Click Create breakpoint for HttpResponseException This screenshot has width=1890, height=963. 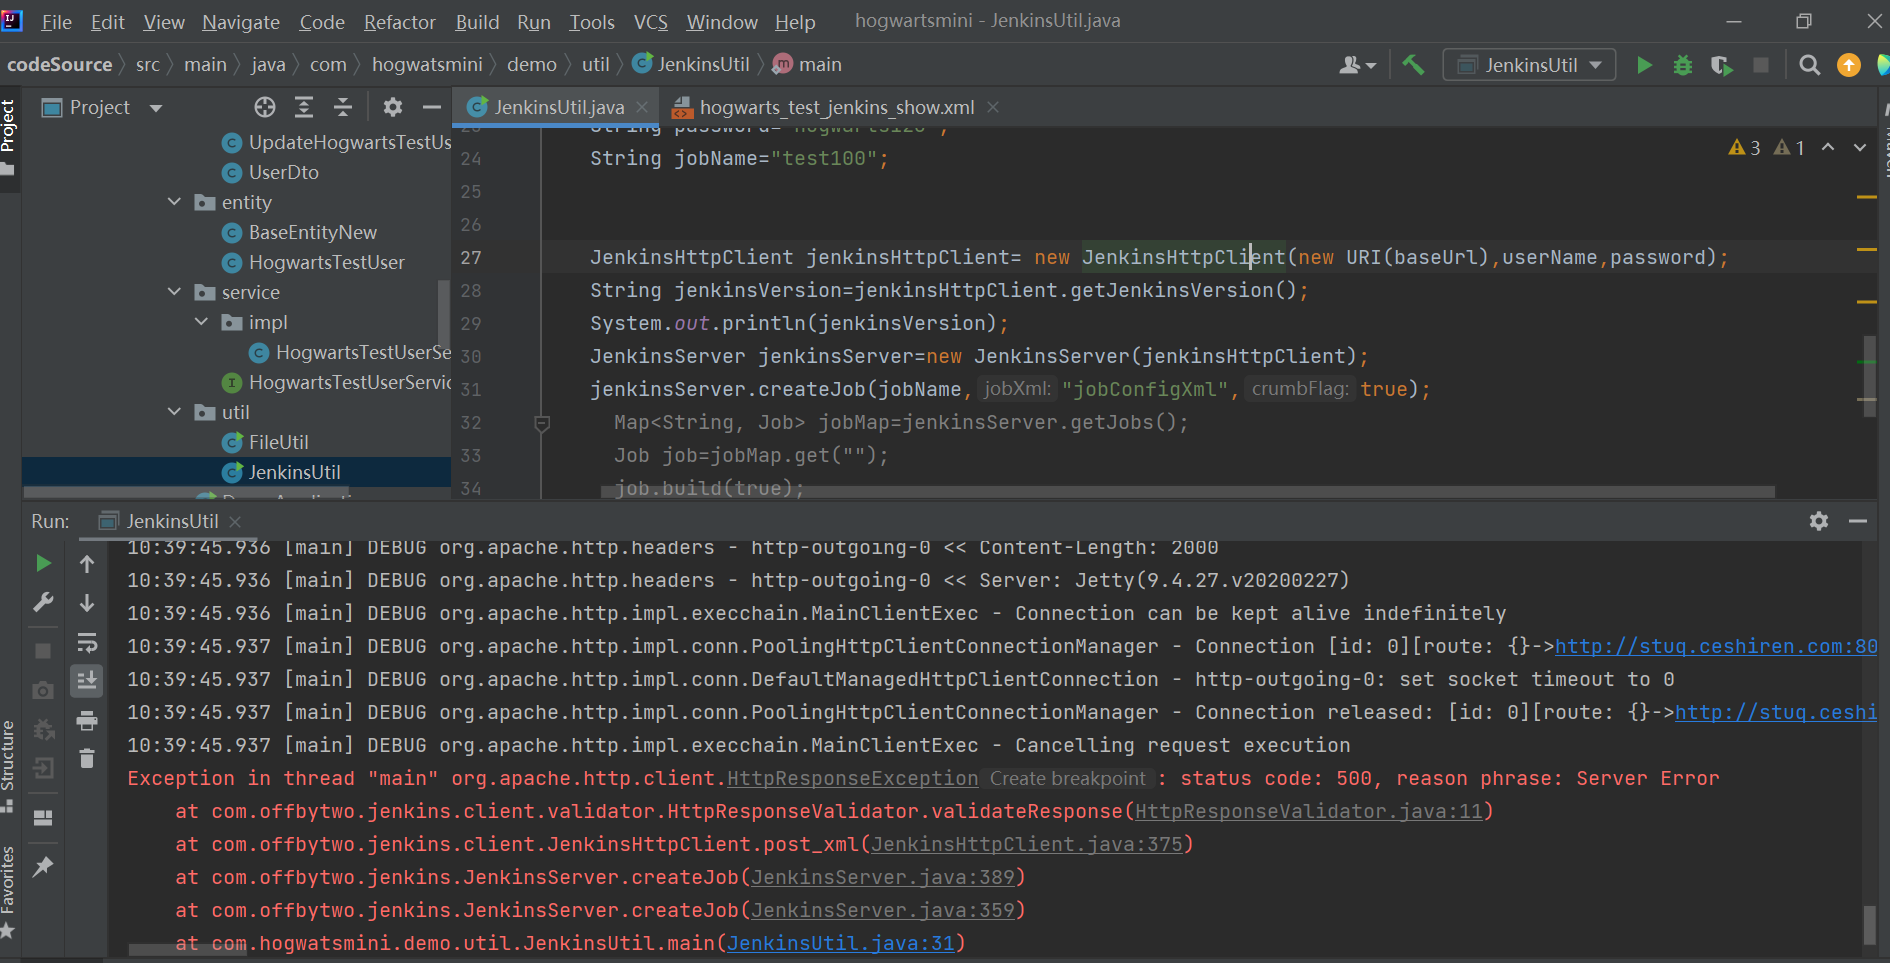click(x=1068, y=778)
